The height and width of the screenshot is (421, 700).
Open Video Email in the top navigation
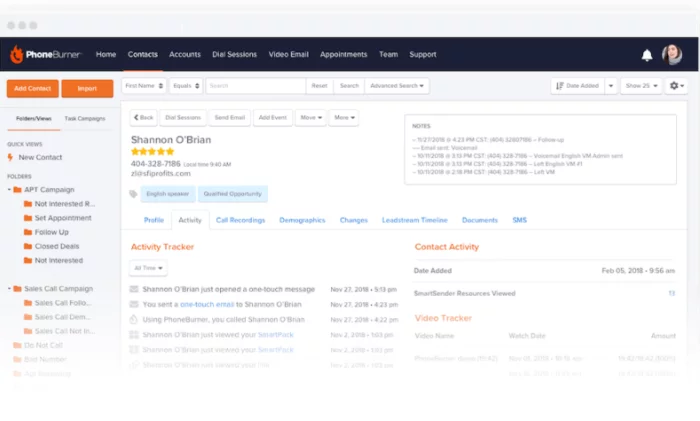[x=288, y=54]
